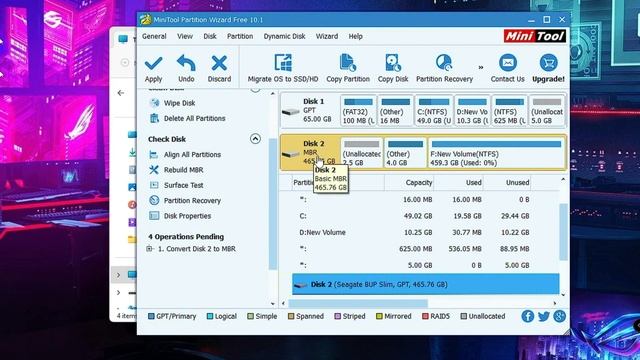The width and height of the screenshot is (640, 360).
Task: Open the General menu
Action: click(154, 36)
